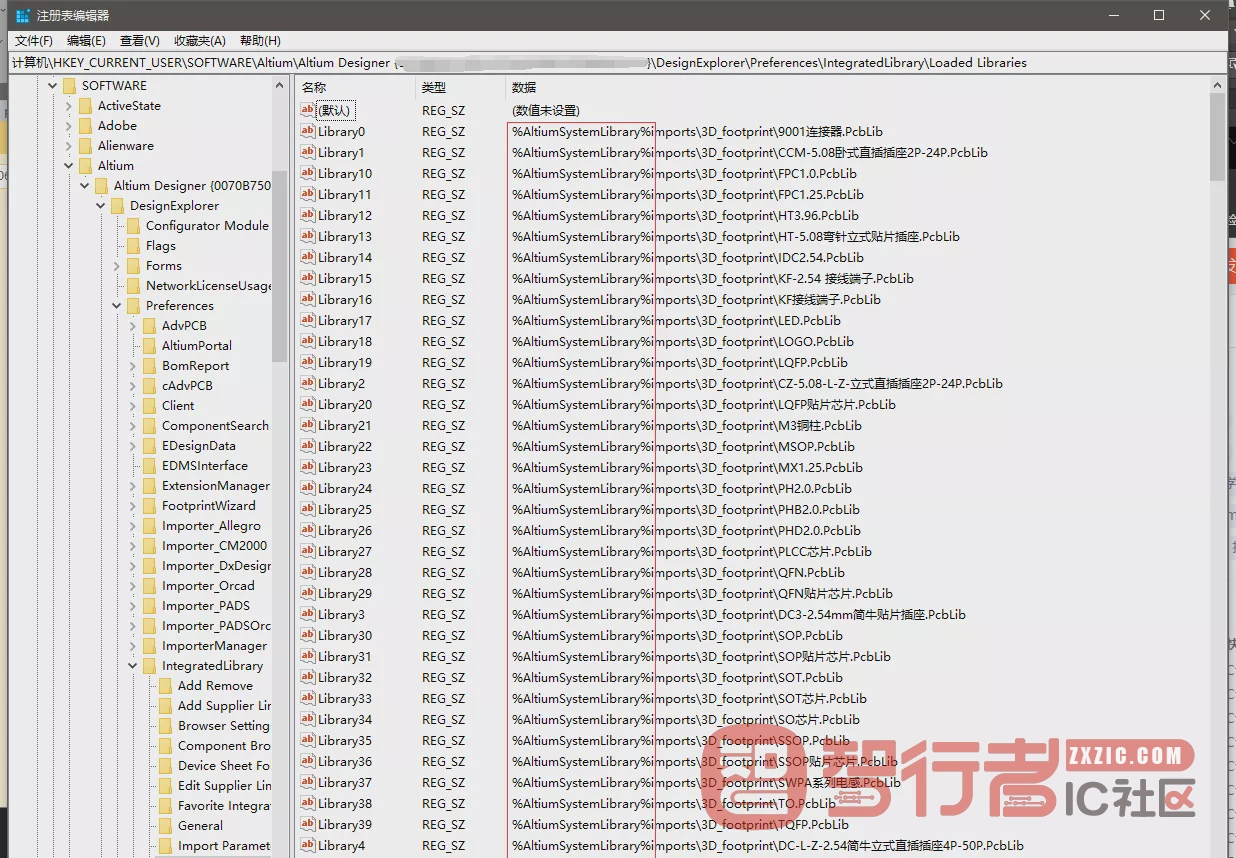Screen dimensions: 1236x858
Task: Select the Library19 value name
Action: [345, 362]
